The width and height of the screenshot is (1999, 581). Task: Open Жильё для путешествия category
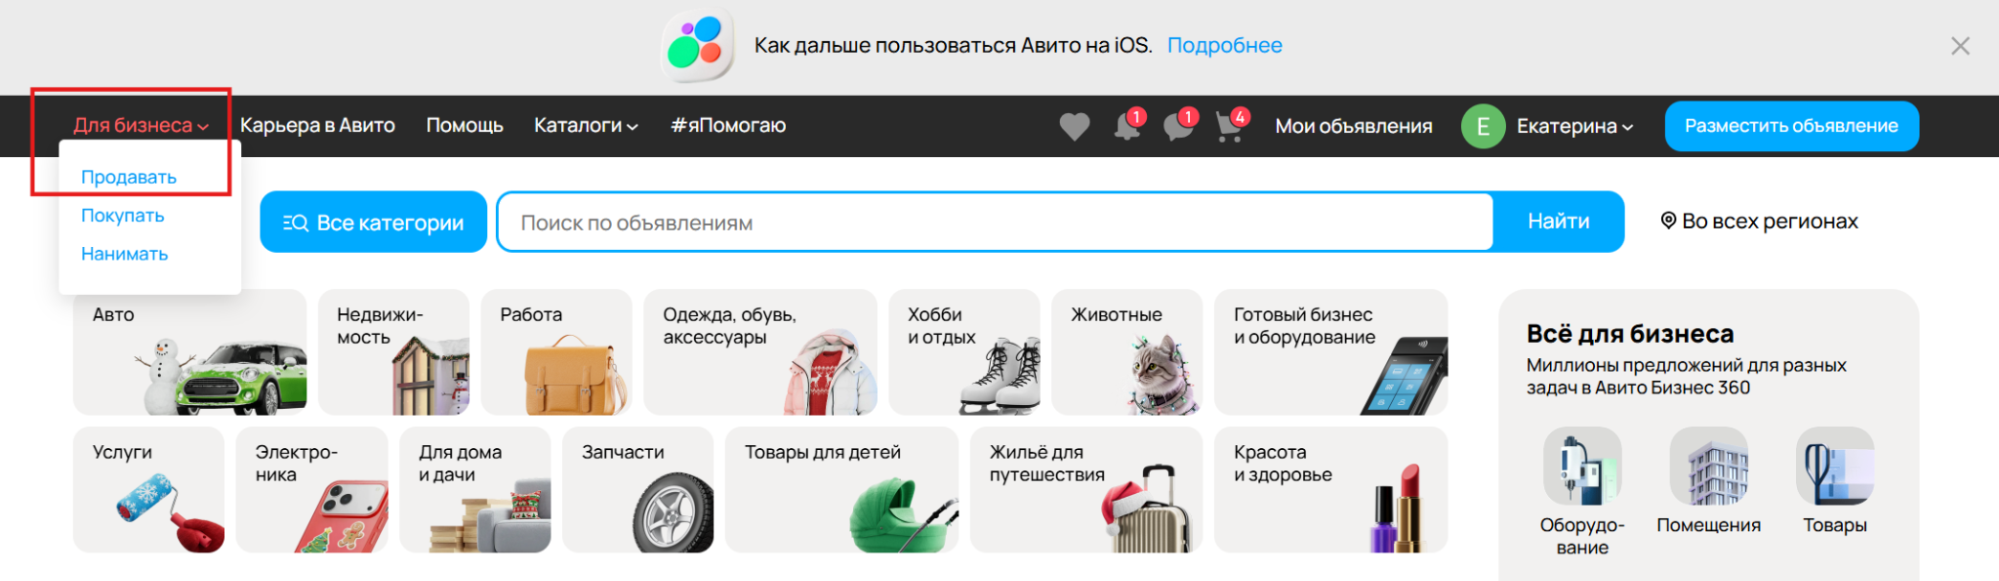pyautogui.click(x=1086, y=490)
